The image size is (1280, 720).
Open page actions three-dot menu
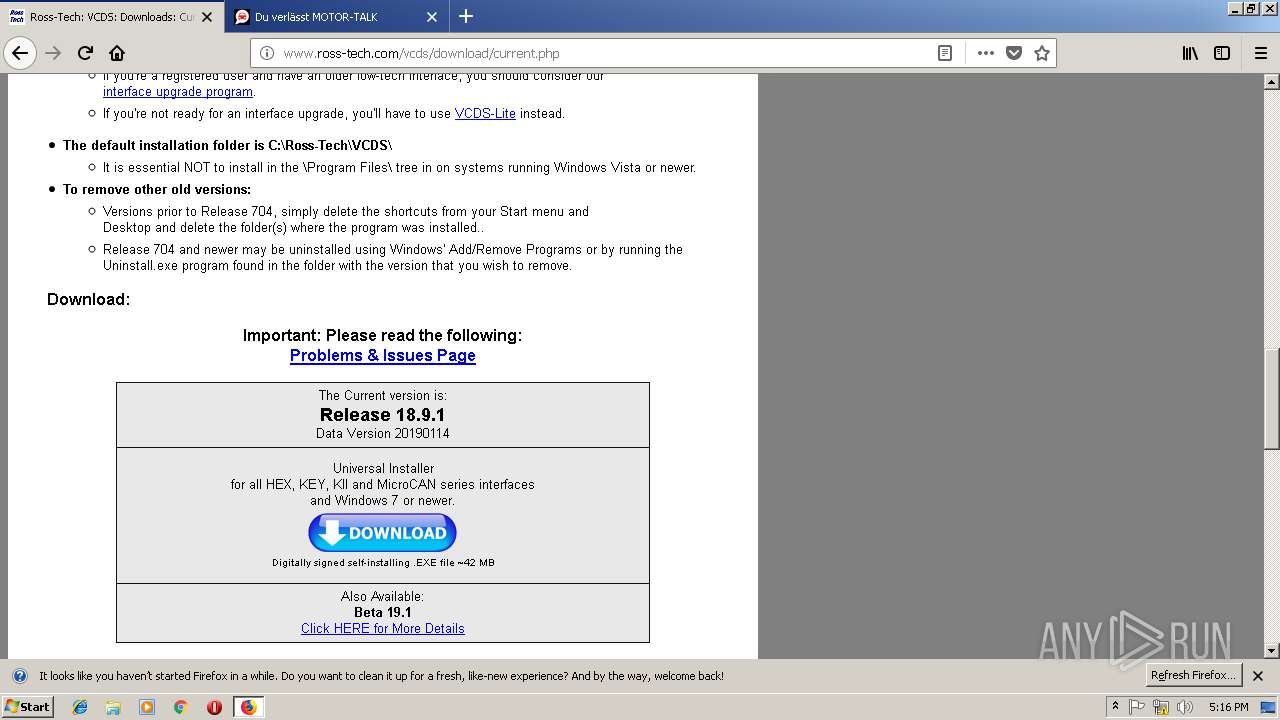986,53
